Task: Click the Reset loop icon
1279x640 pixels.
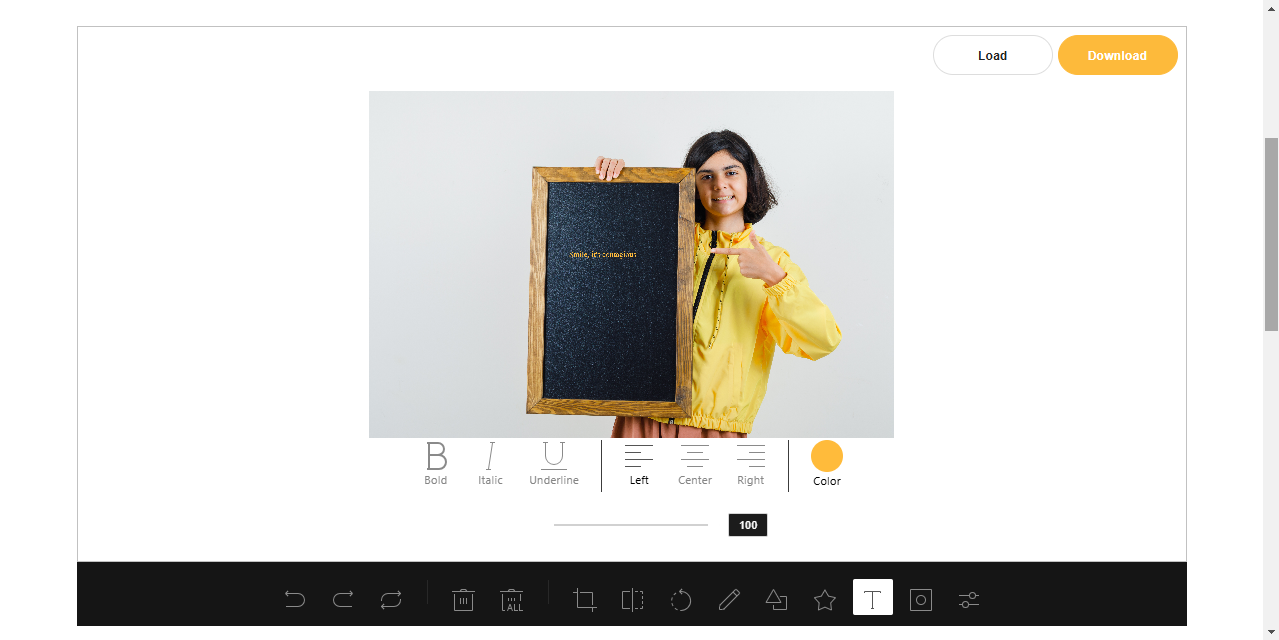Action: 391,599
